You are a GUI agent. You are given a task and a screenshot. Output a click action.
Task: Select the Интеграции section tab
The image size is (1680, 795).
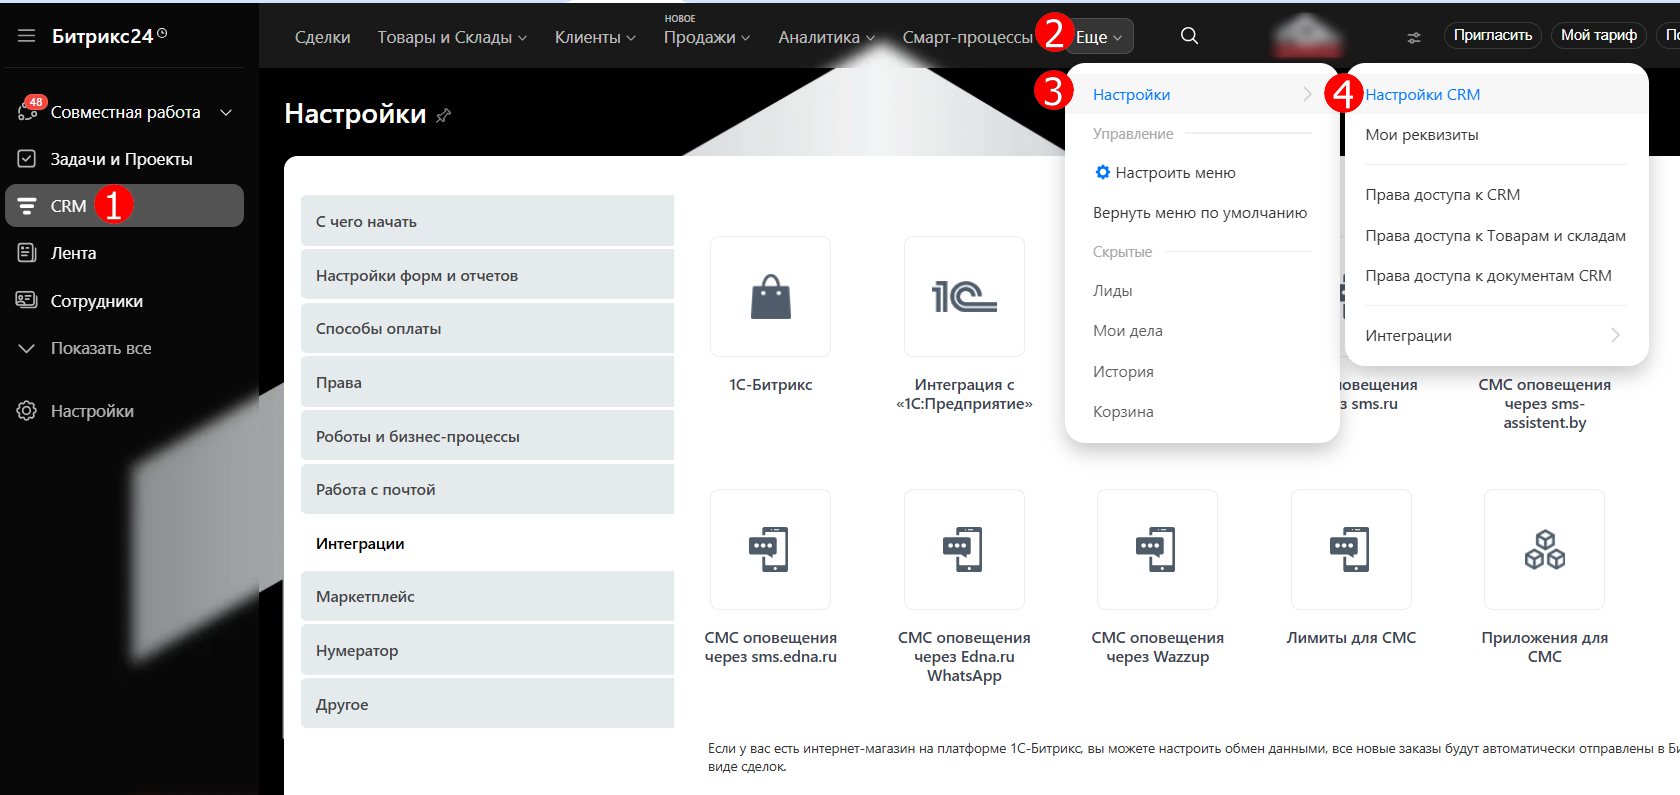click(487, 543)
